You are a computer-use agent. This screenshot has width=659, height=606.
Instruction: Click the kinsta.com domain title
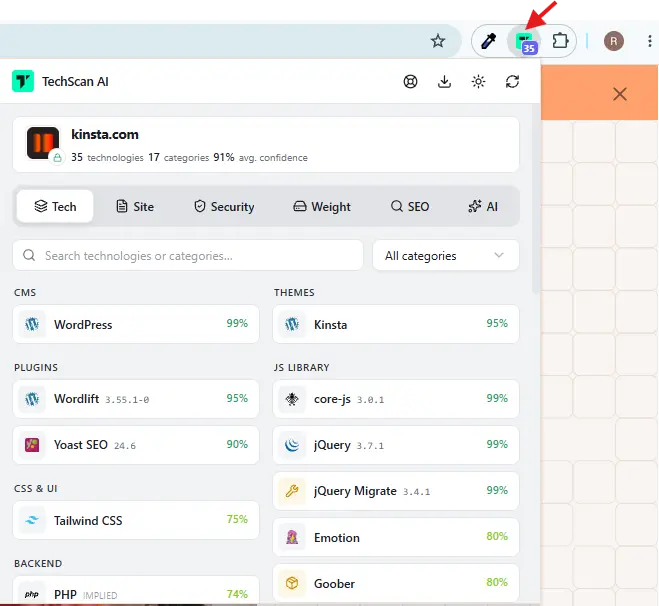[105, 134]
